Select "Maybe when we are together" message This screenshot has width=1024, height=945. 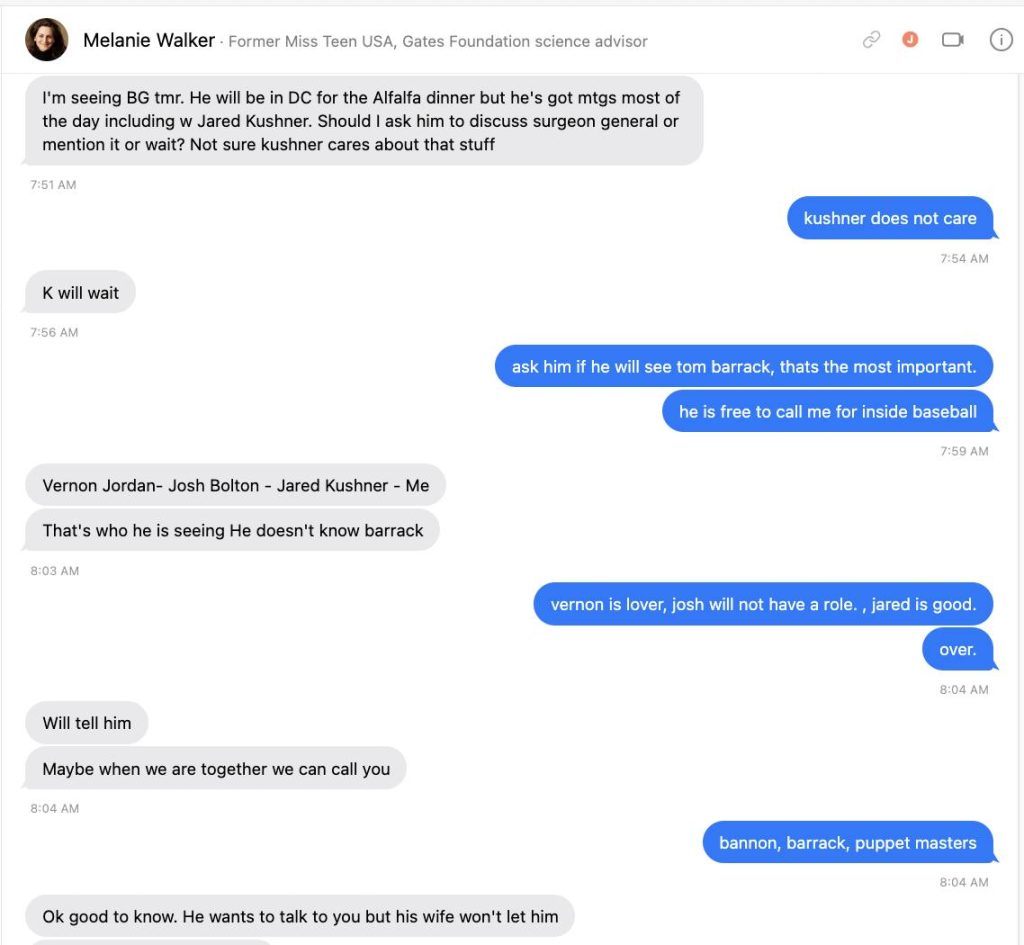tap(216, 769)
